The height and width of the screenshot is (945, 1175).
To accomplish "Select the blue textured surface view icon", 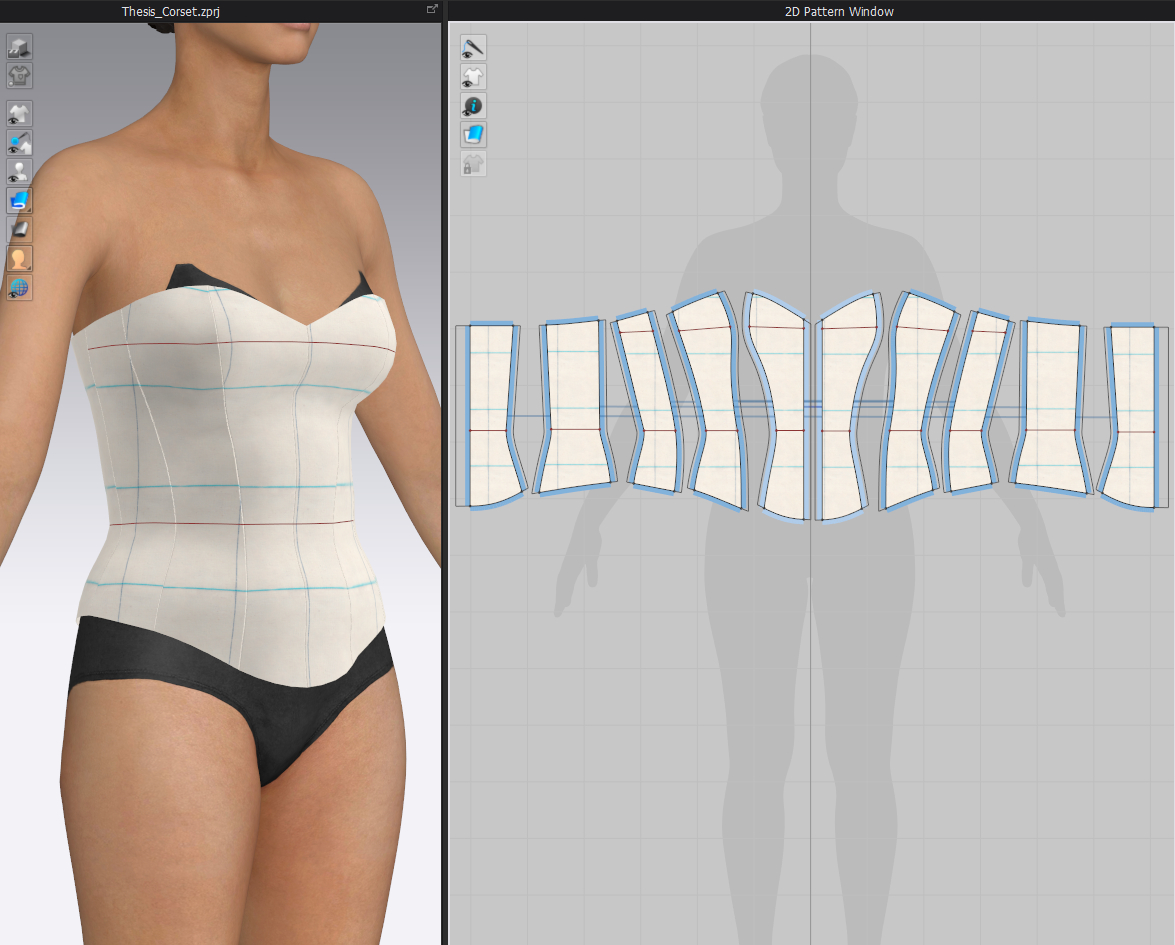I will [18, 199].
